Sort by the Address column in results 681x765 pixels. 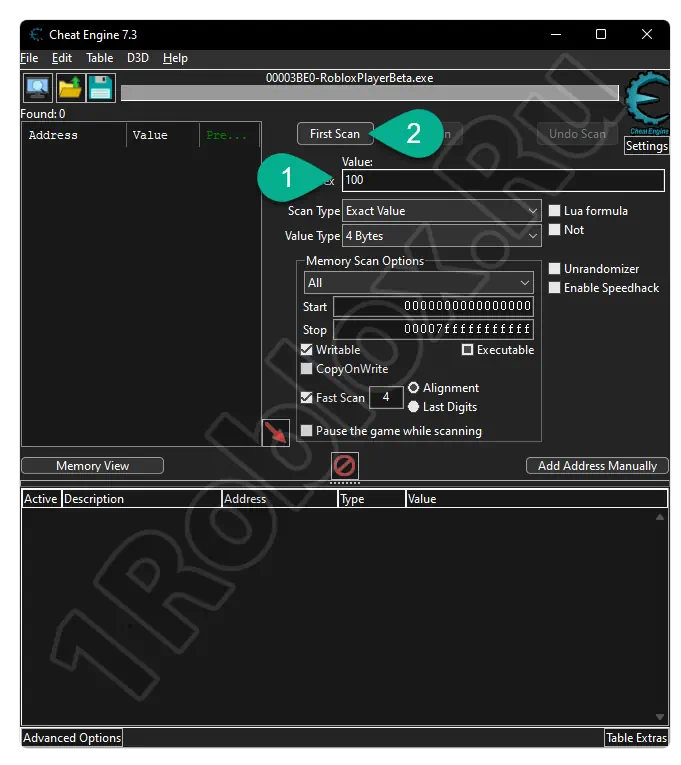point(74,135)
